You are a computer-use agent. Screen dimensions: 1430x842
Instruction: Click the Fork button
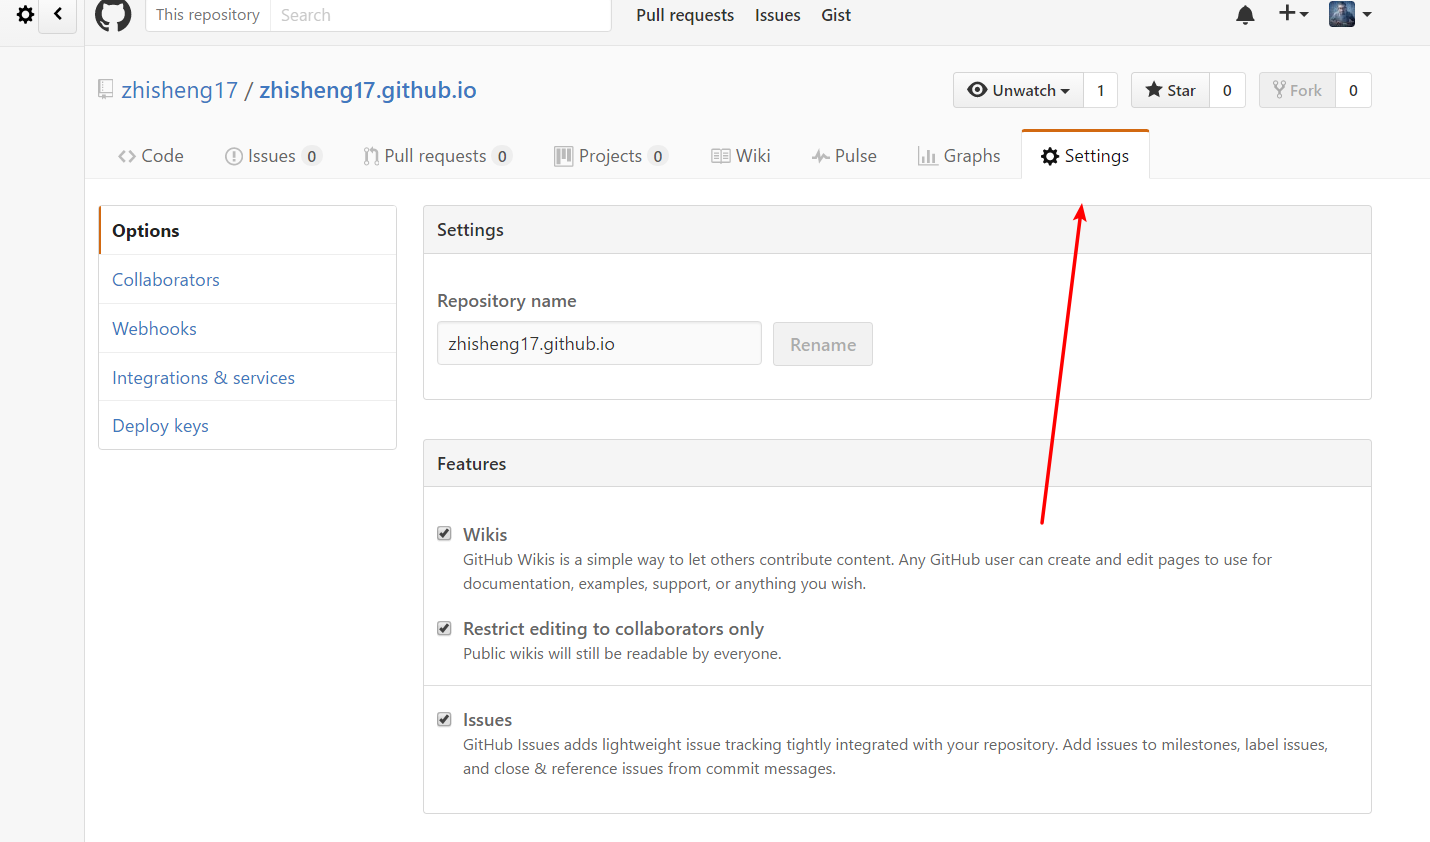[1297, 90]
